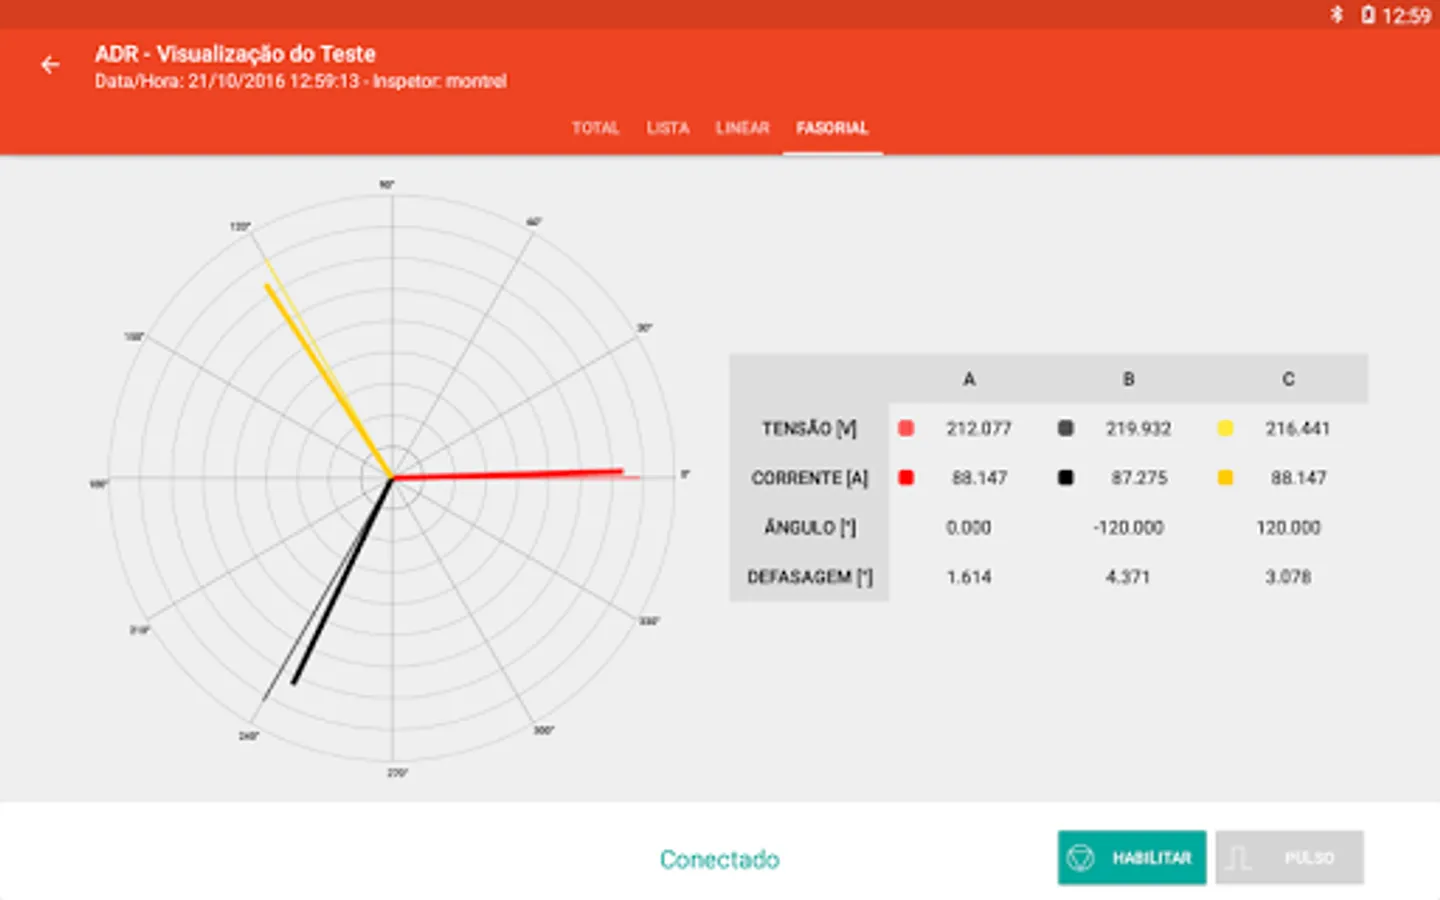This screenshot has height=900, width=1440.
Task: Click the red phasor on chart
Action: [508, 474]
